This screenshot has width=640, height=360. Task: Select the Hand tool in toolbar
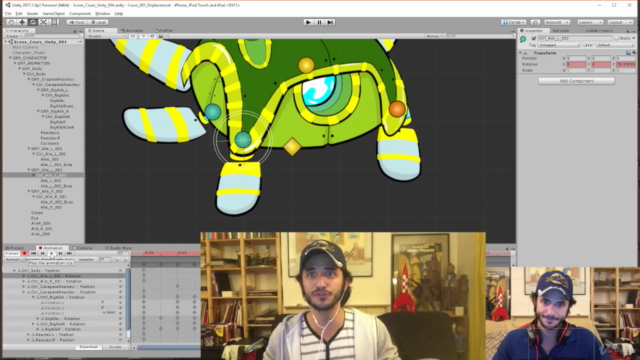pyautogui.click(x=11, y=22)
